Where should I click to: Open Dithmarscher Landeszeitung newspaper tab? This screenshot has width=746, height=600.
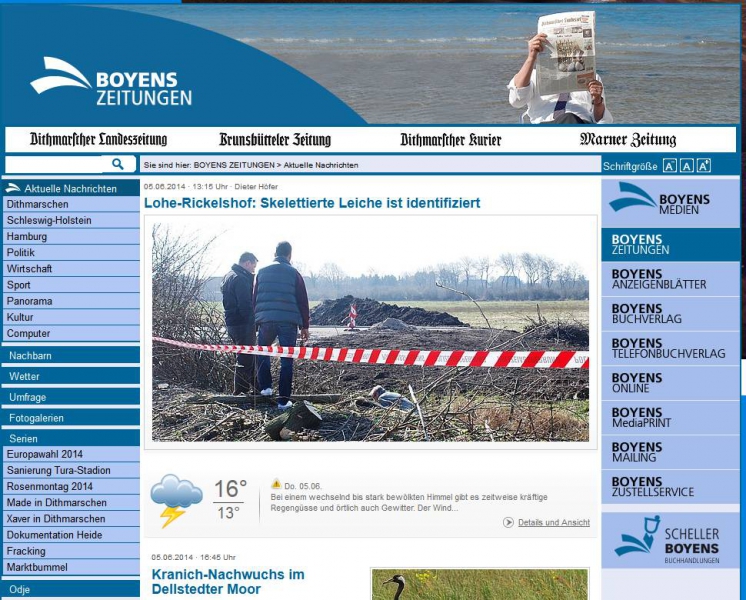click(x=98, y=140)
